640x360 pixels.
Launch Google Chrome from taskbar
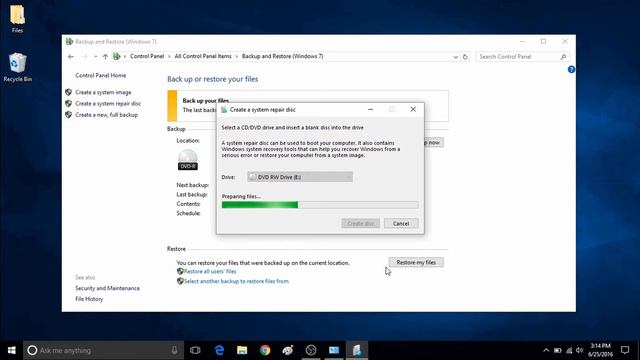[x=265, y=350]
